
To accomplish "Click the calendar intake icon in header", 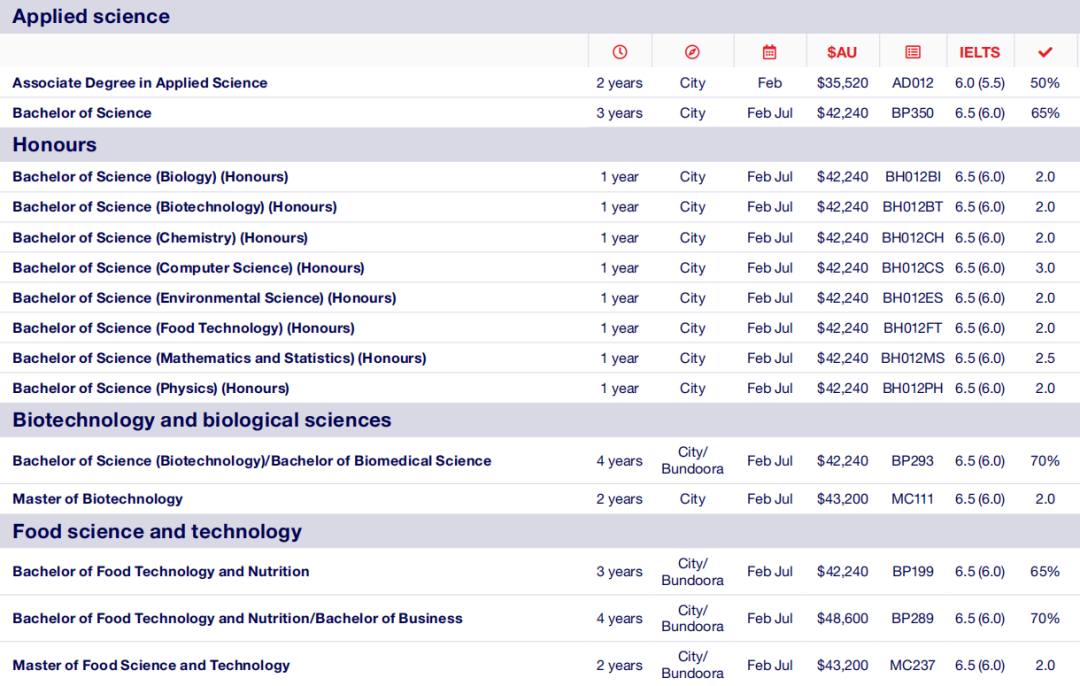I will pyautogui.click(x=769, y=52).
